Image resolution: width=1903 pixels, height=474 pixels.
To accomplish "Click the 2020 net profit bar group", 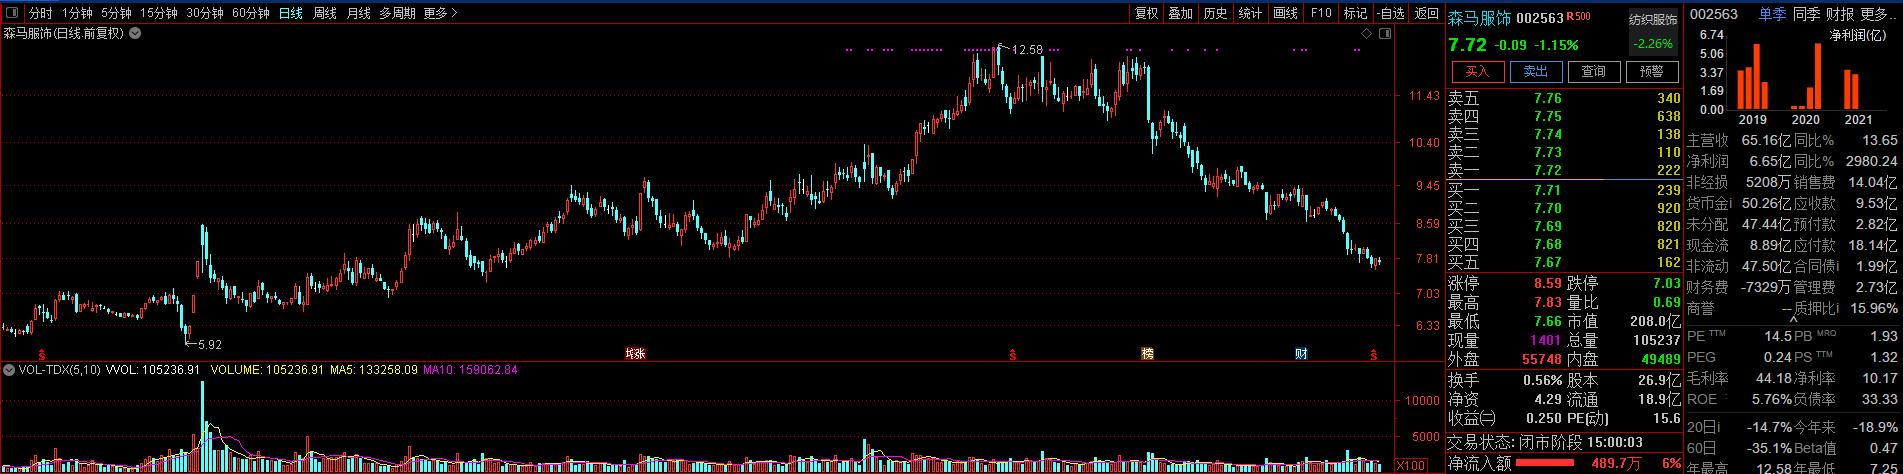I will [1807, 77].
